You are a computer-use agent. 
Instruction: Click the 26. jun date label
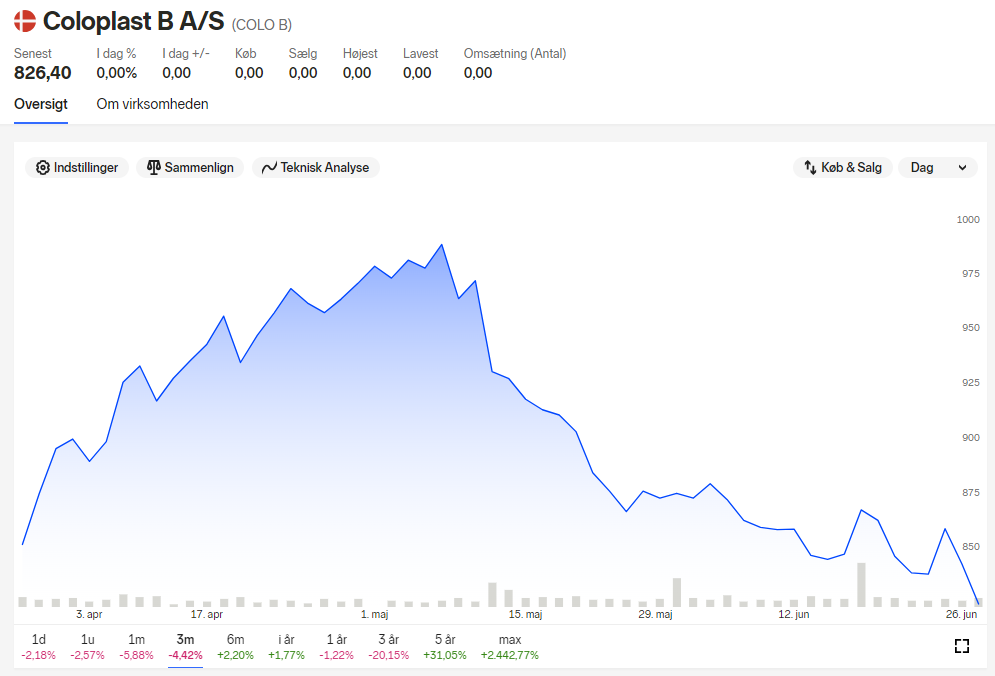(x=961, y=614)
